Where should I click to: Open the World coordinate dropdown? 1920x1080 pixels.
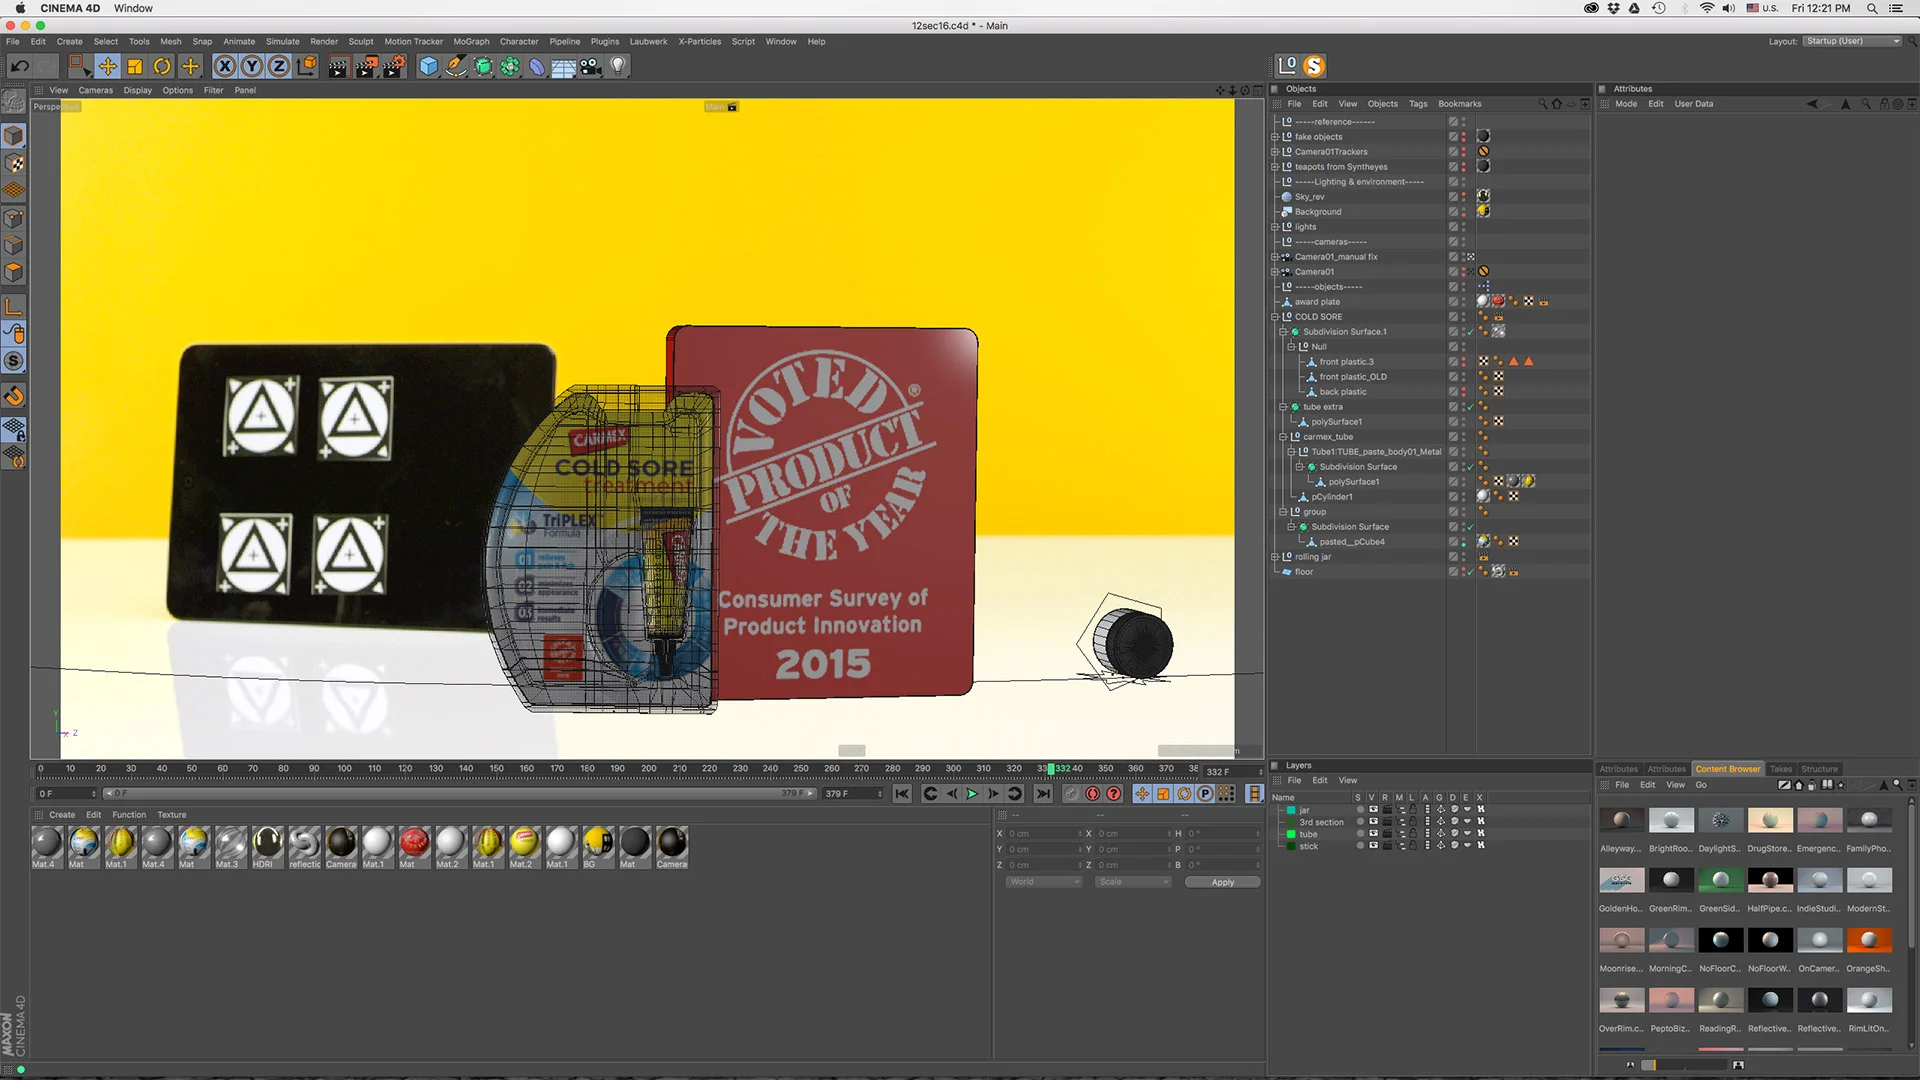[x=1043, y=882]
